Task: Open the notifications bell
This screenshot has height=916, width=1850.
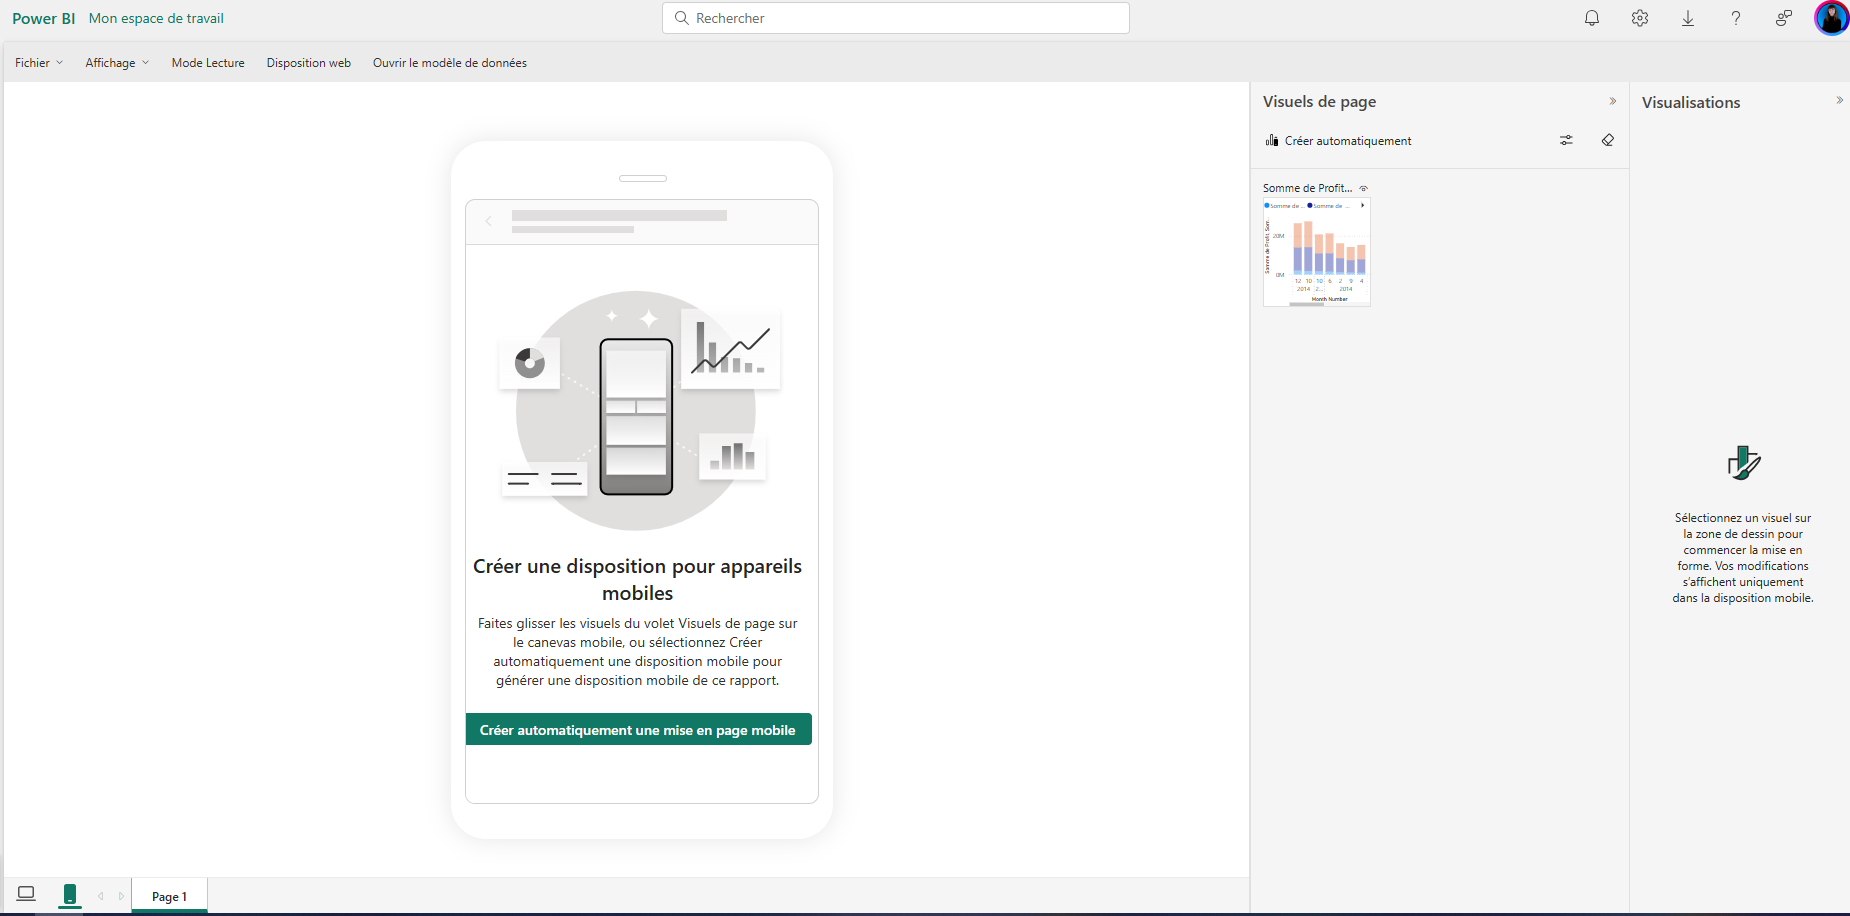Action: (x=1592, y=18)
